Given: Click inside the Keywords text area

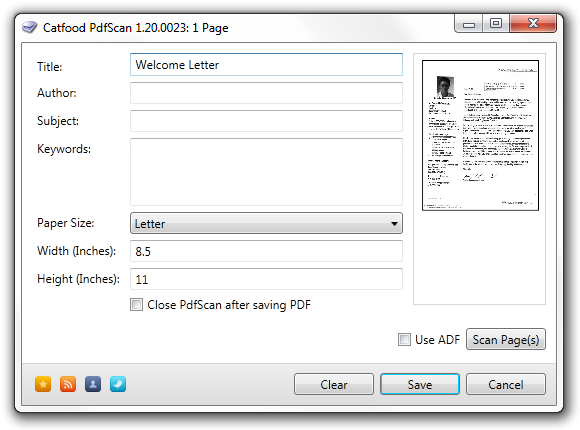Looking at the screenshot, I should pyautogui.click(x=266, y=172).
